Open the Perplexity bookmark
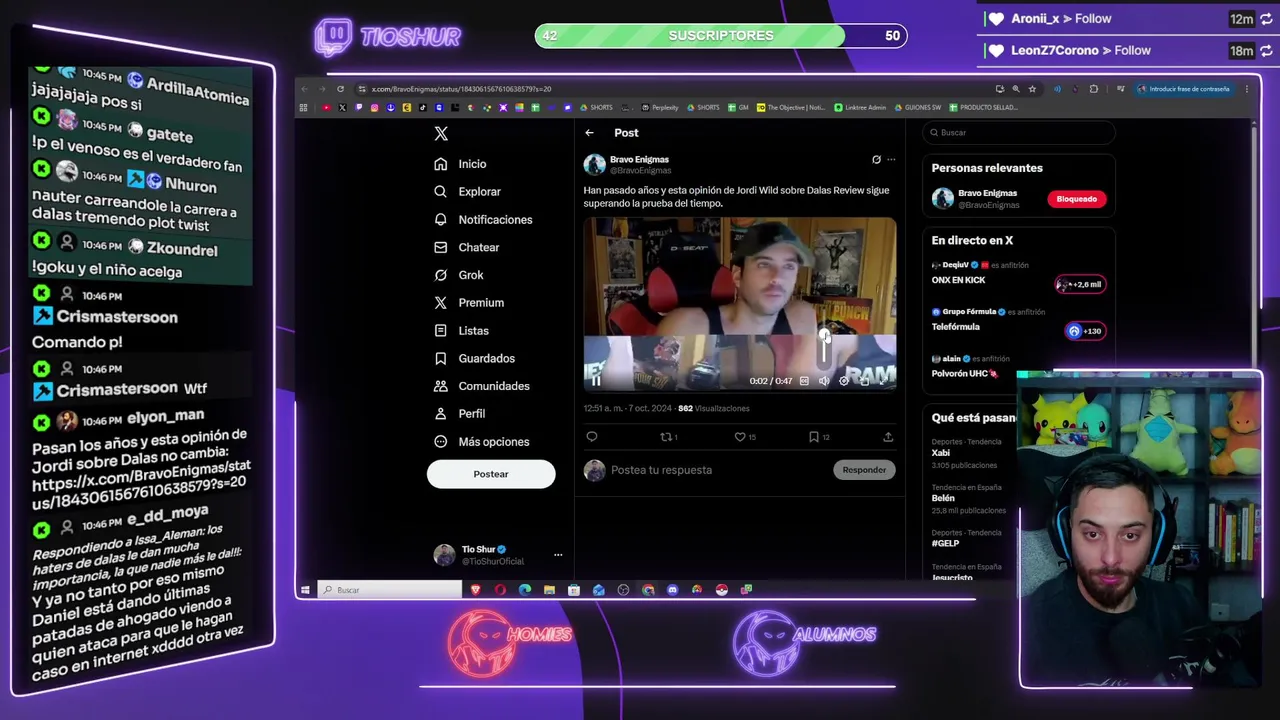1280x720 pixels. click(x=660, y=107)
